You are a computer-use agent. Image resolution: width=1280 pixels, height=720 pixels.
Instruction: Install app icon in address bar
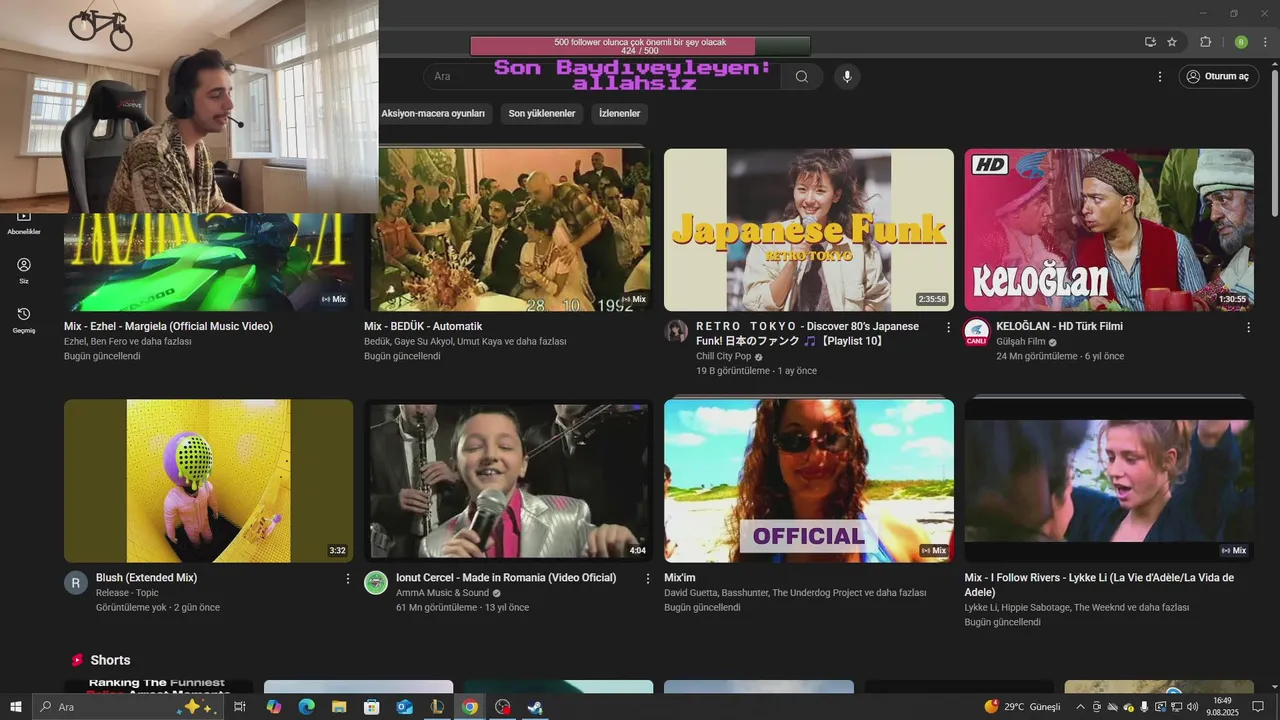1150,42
